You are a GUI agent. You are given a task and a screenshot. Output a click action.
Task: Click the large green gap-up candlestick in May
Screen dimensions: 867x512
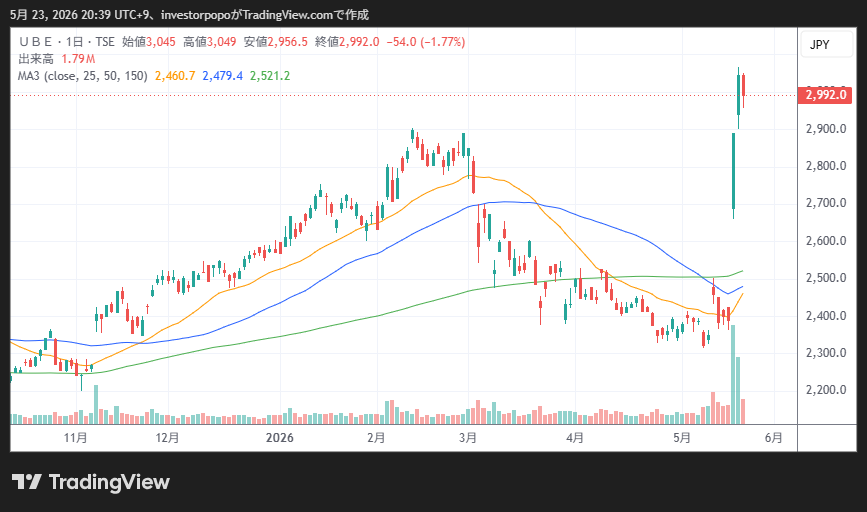733,175
